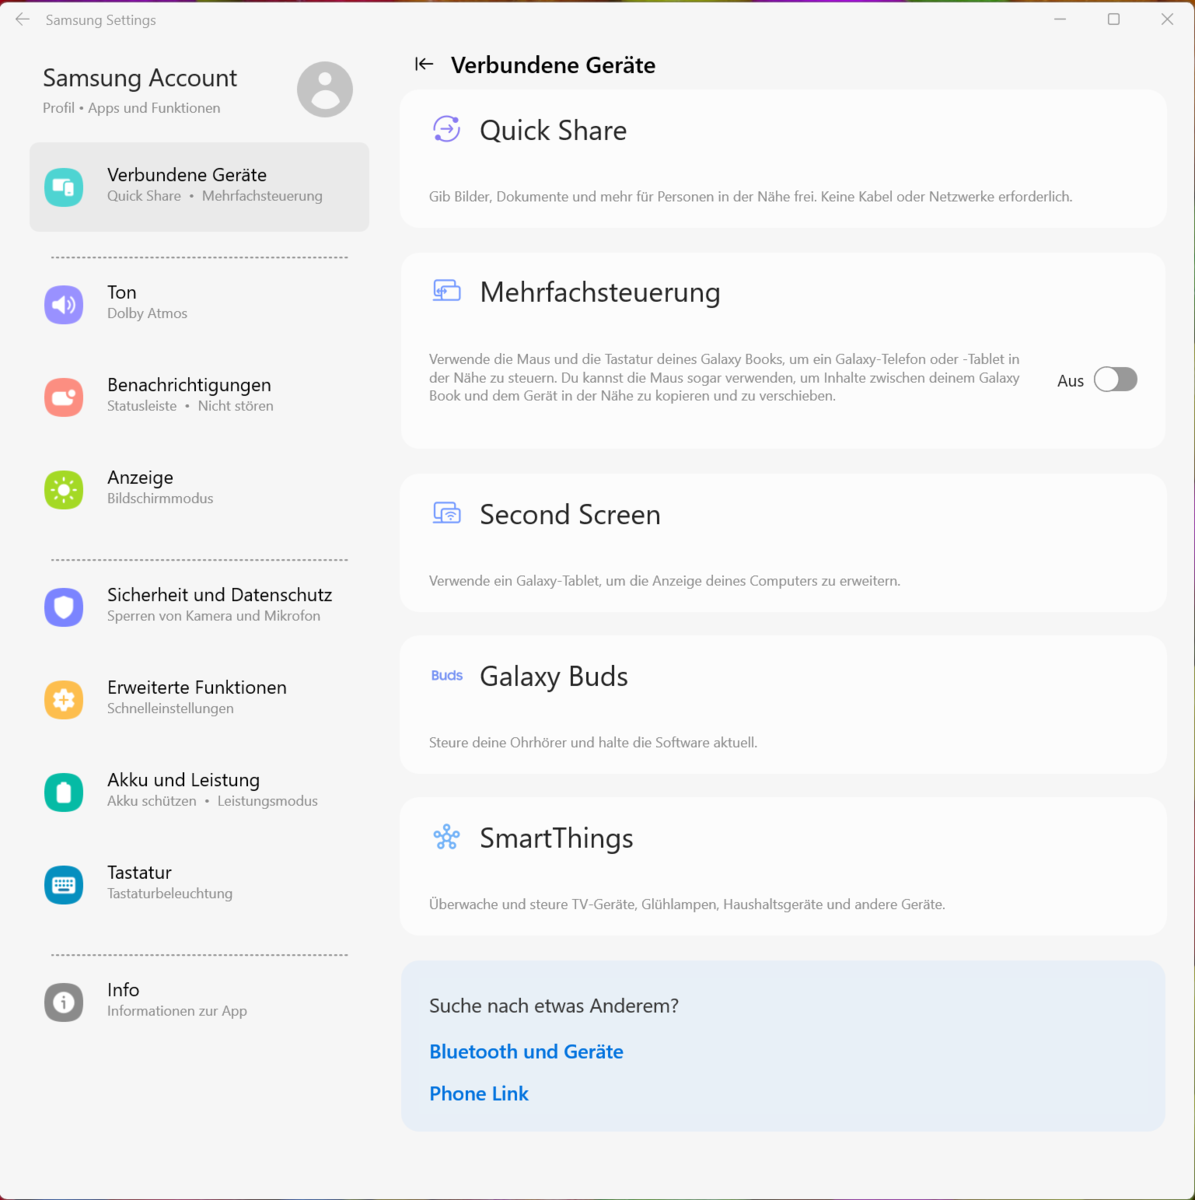Click the Mehrfachsteuerung card icon
This screenshot has height=1200, width=1195.
click(x=446, y=291)
